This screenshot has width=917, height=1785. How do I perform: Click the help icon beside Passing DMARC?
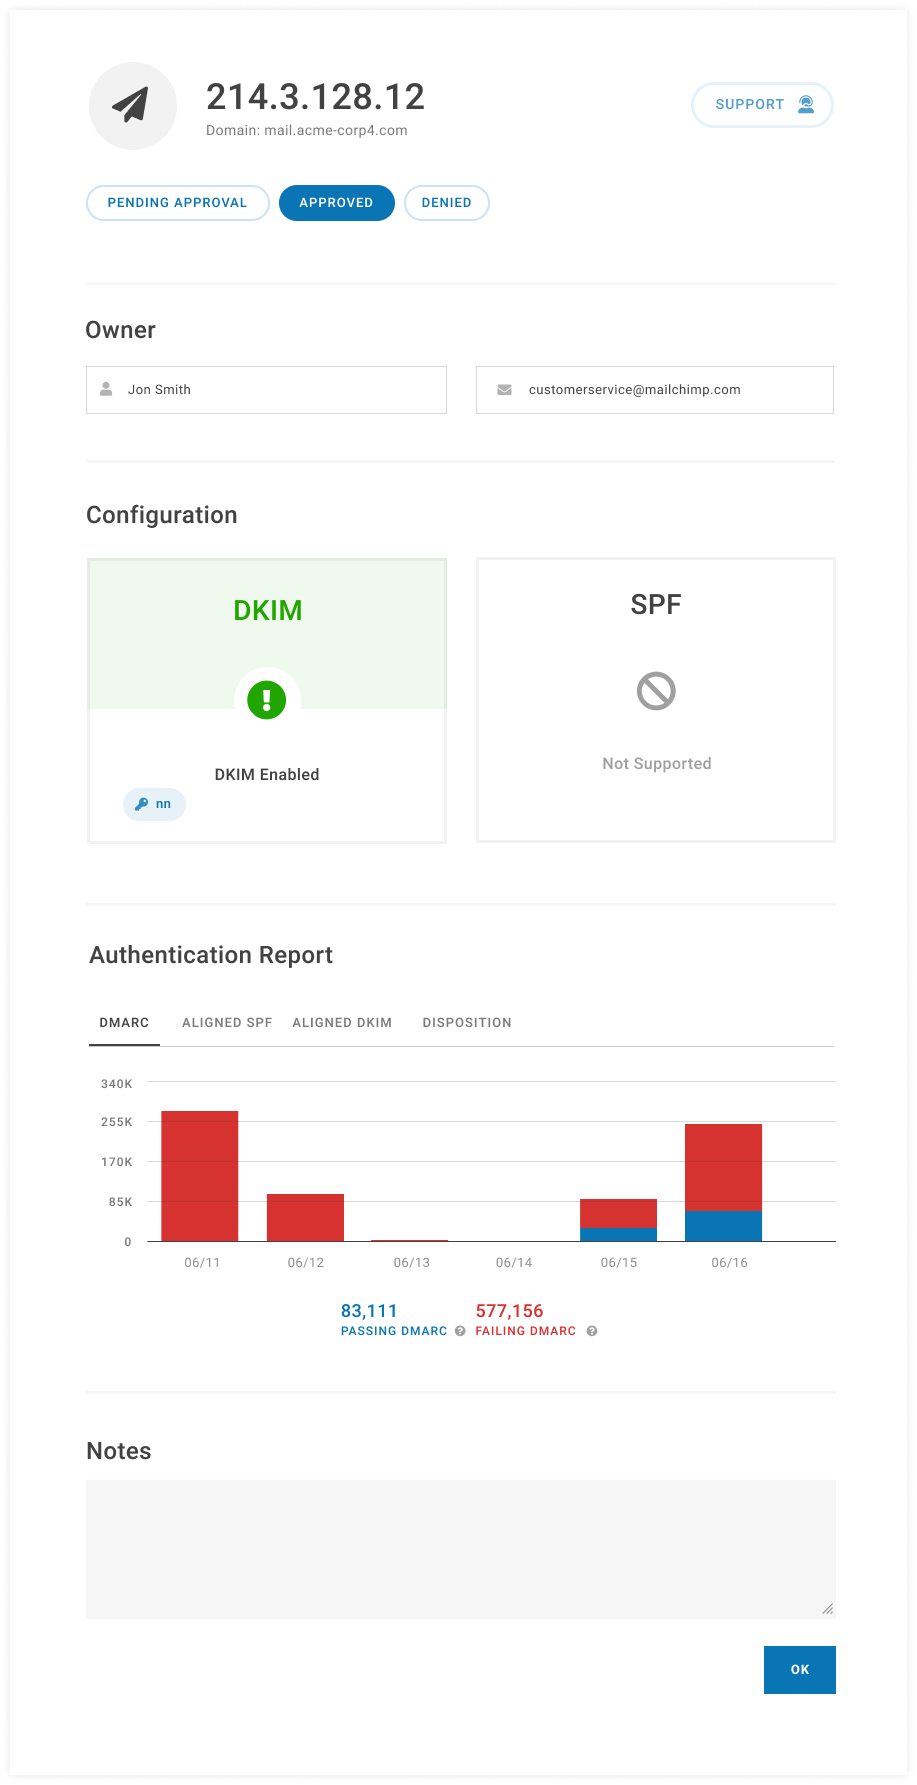(460, 1331)
